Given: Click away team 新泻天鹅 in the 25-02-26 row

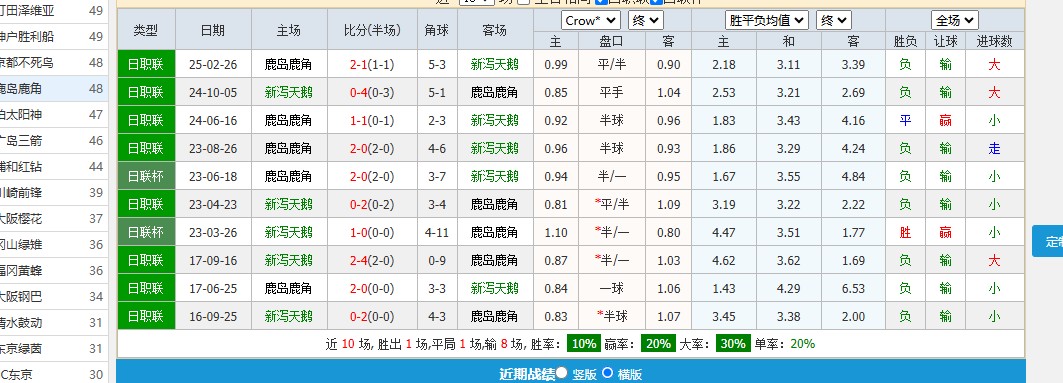Looking at the screenshot, I should 495,64.
